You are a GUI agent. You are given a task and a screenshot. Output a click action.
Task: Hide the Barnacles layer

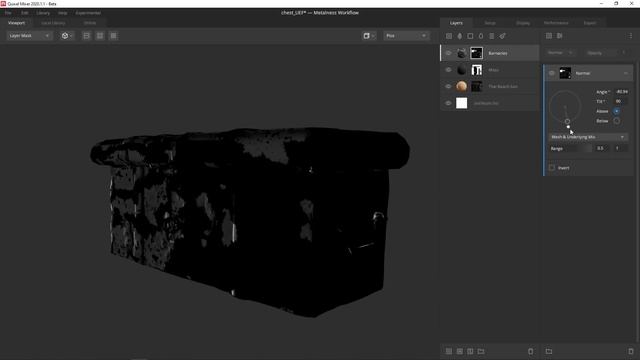pyautogui.click(x=449, y=53)
